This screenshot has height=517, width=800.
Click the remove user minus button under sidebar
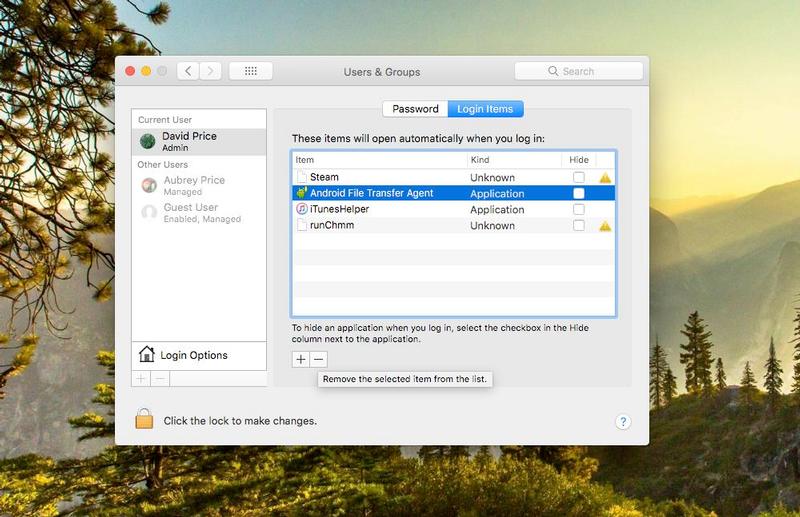[x=160, y=379]
